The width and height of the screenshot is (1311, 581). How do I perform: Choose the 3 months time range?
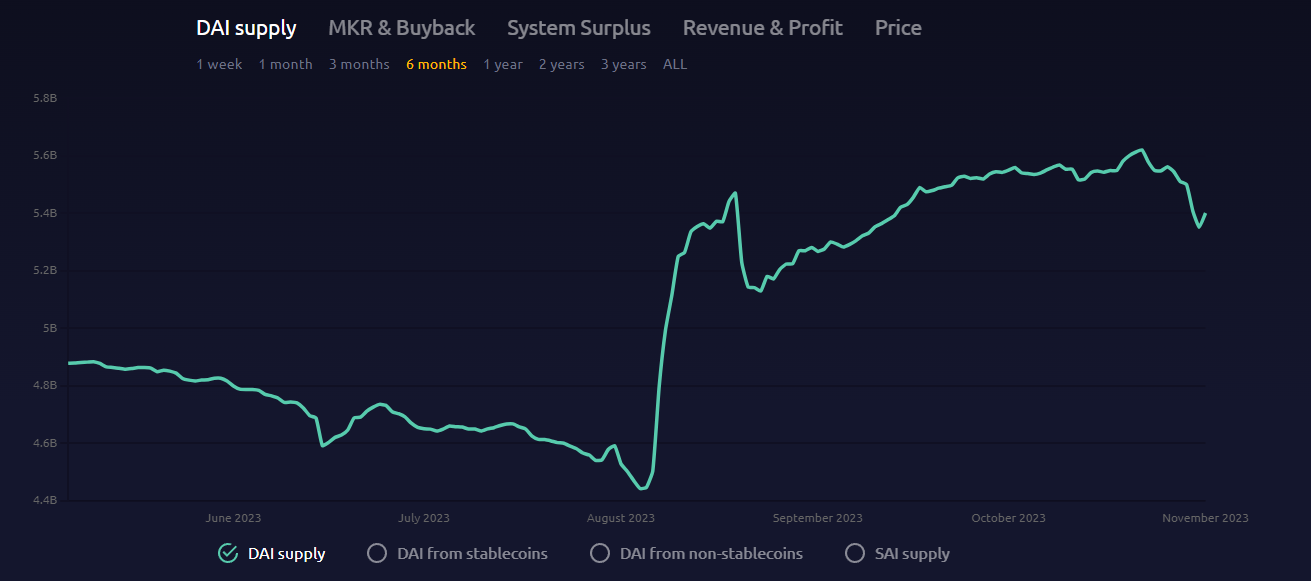click(358, 64)
